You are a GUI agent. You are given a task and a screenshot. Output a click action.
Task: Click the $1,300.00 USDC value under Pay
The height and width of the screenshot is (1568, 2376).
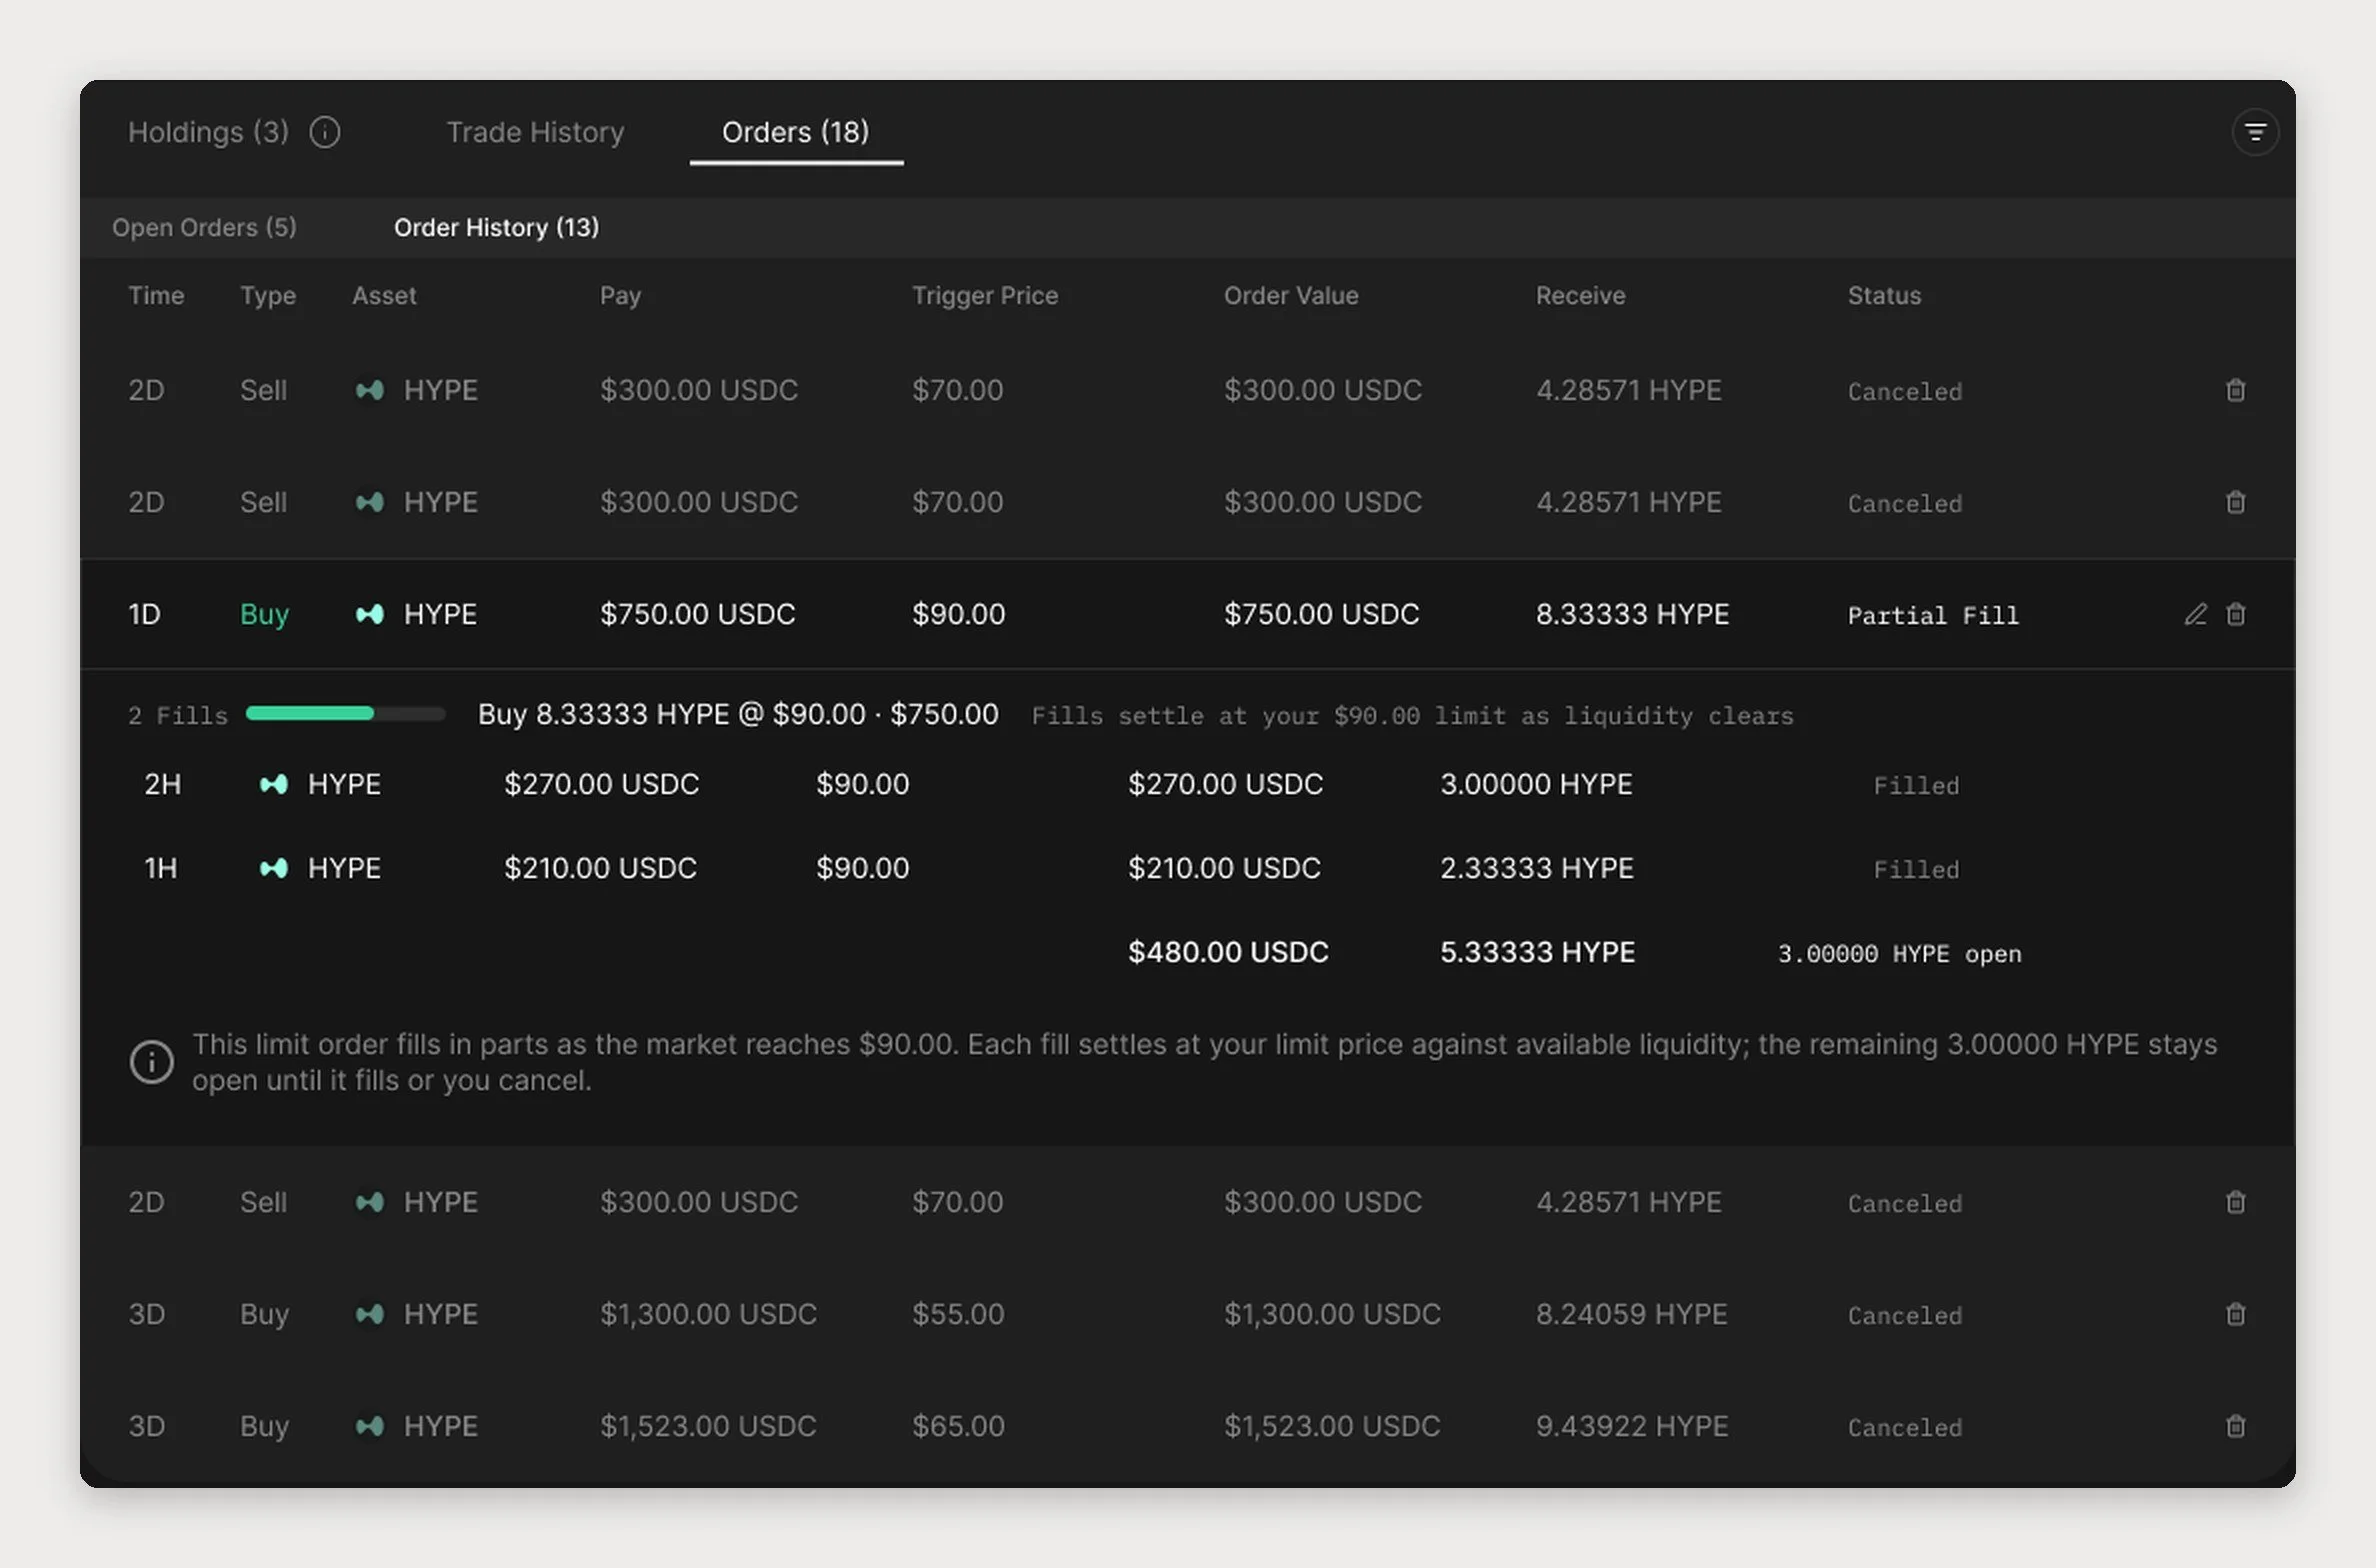(708, 1314)
